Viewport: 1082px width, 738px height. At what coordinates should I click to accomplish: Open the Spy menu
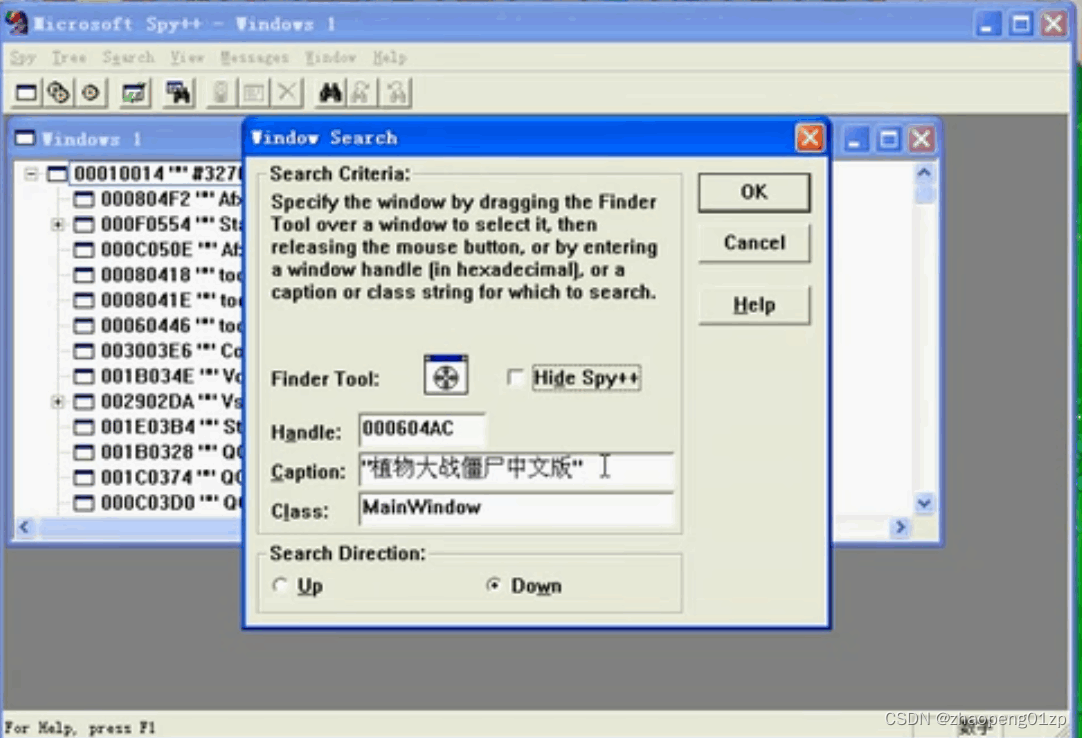(x=23, y=57)
